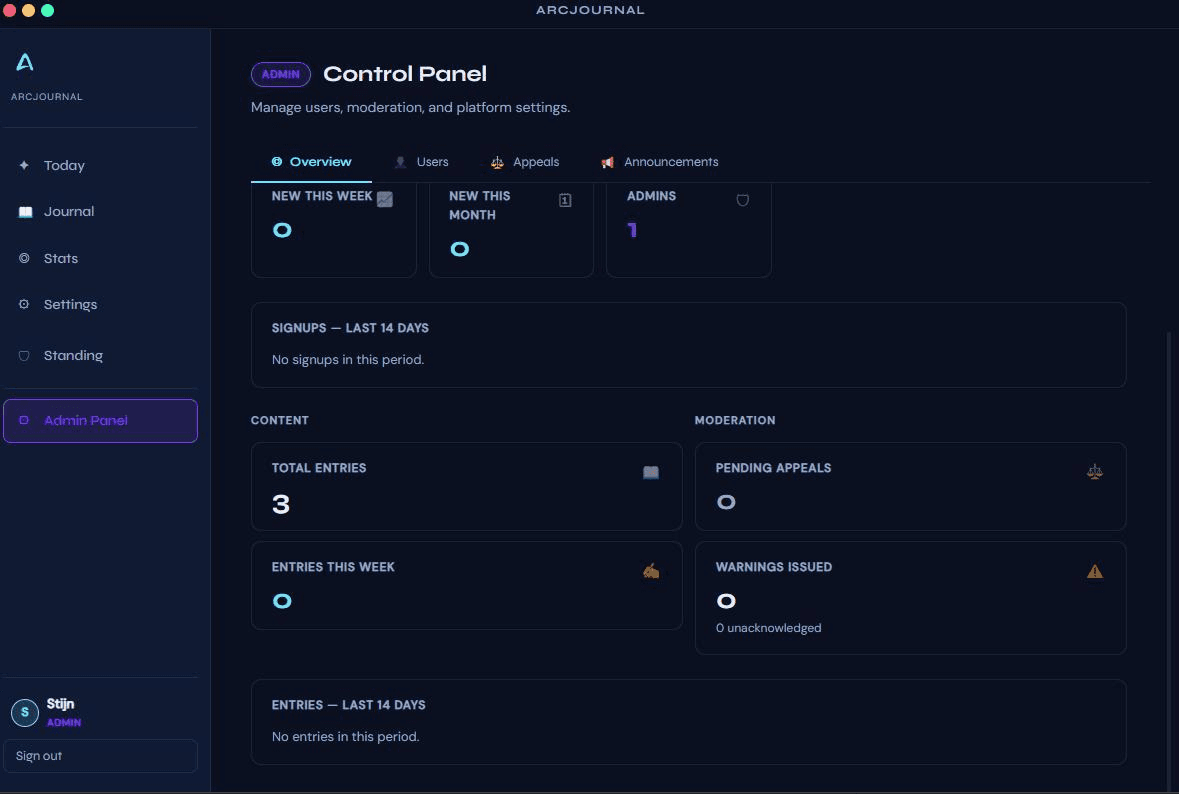The height and width of the screenshot is (794, 1179).
Task: Open Settings from the sidebar
Action: point(101,305)
